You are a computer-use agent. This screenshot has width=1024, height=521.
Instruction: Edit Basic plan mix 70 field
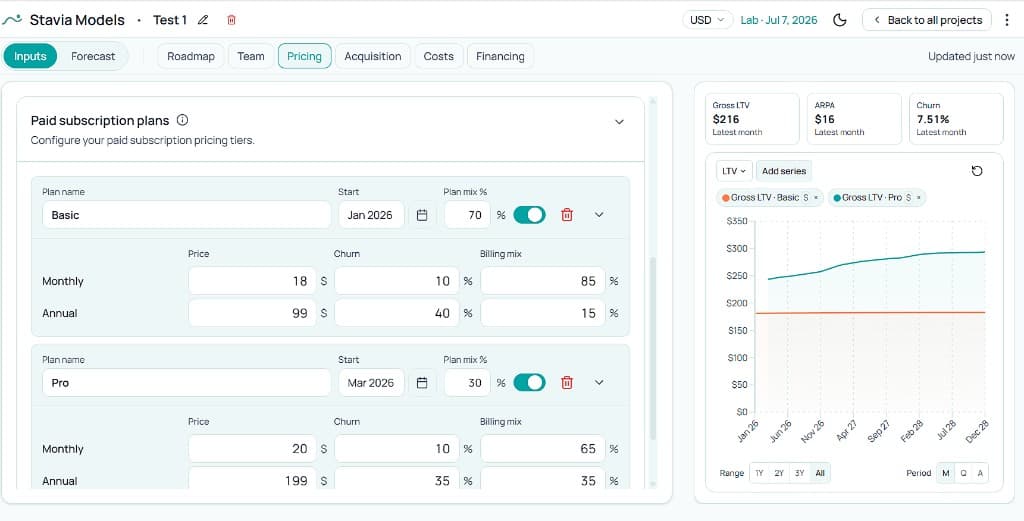coord(468,215)
